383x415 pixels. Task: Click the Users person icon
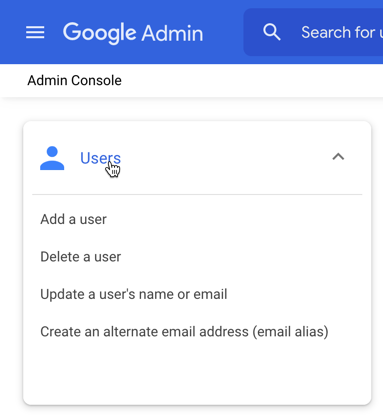point(52,158)
